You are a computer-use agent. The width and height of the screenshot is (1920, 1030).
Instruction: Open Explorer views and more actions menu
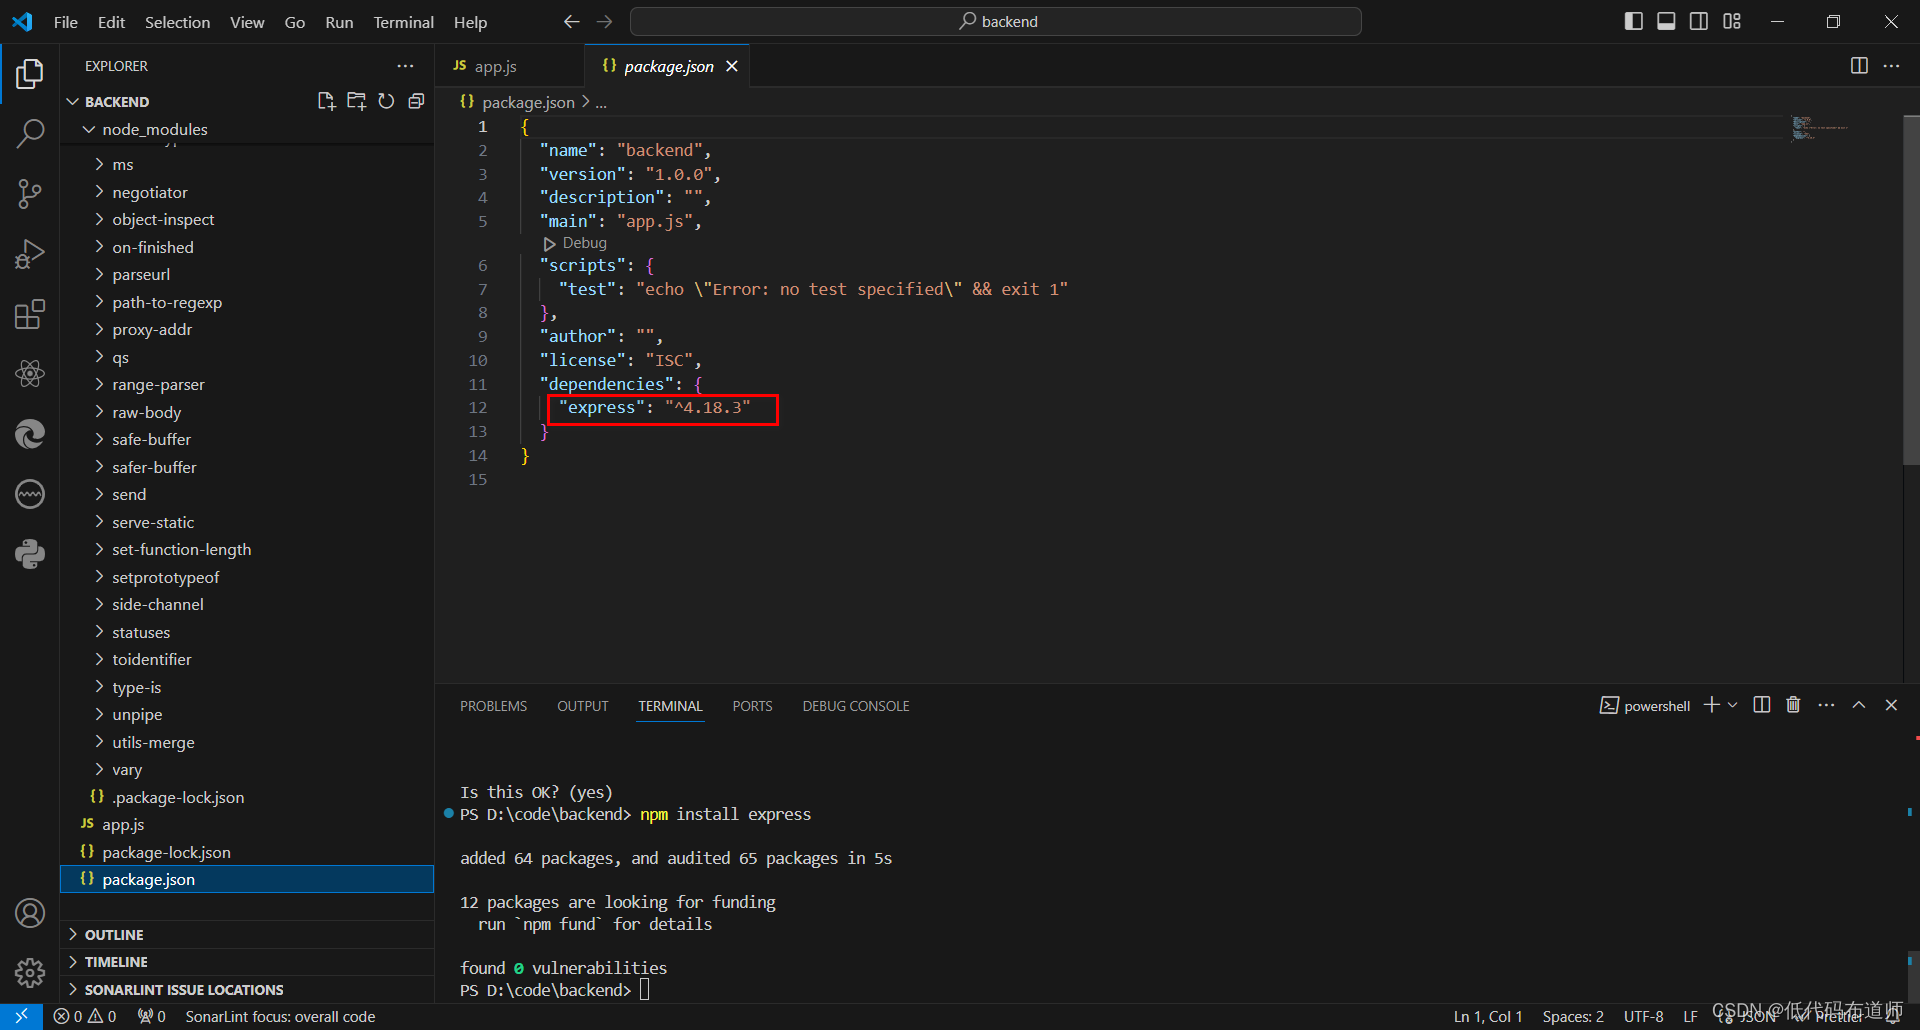(x=405, y=66)
